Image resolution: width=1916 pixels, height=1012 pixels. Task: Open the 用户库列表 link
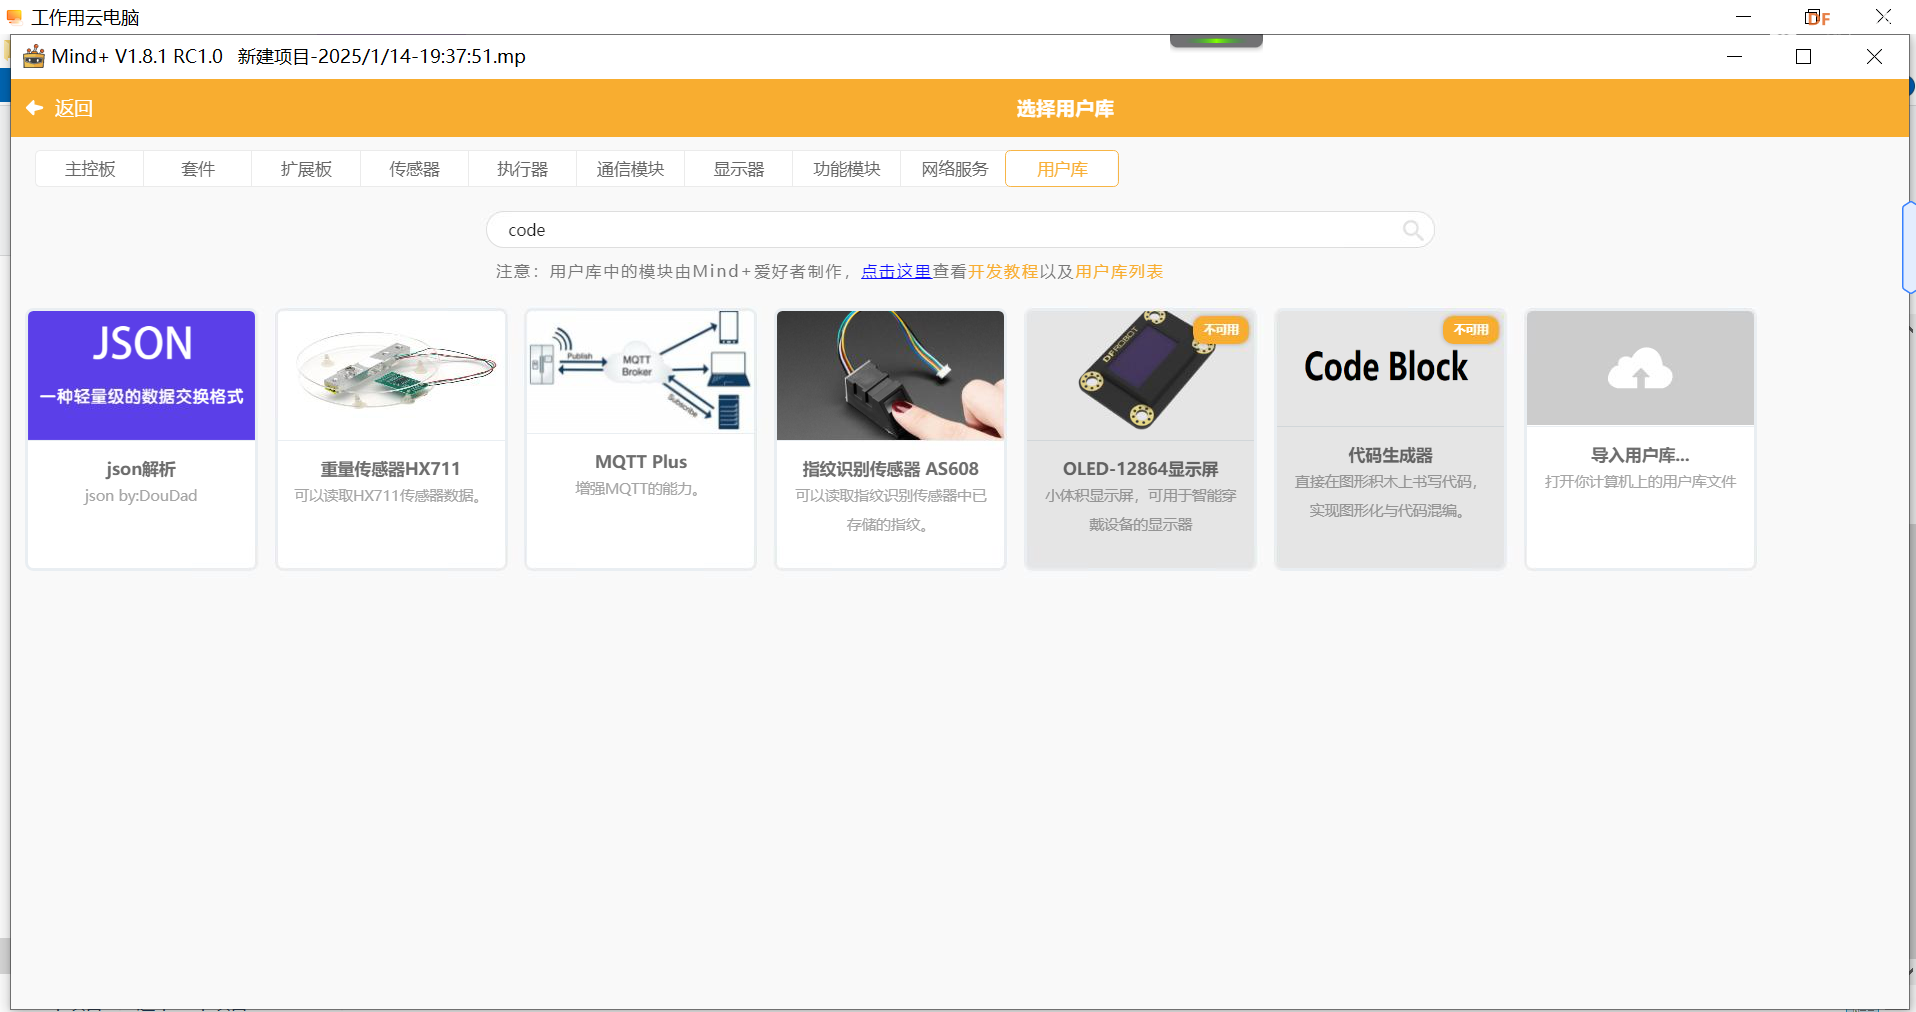click(1119, 272)
